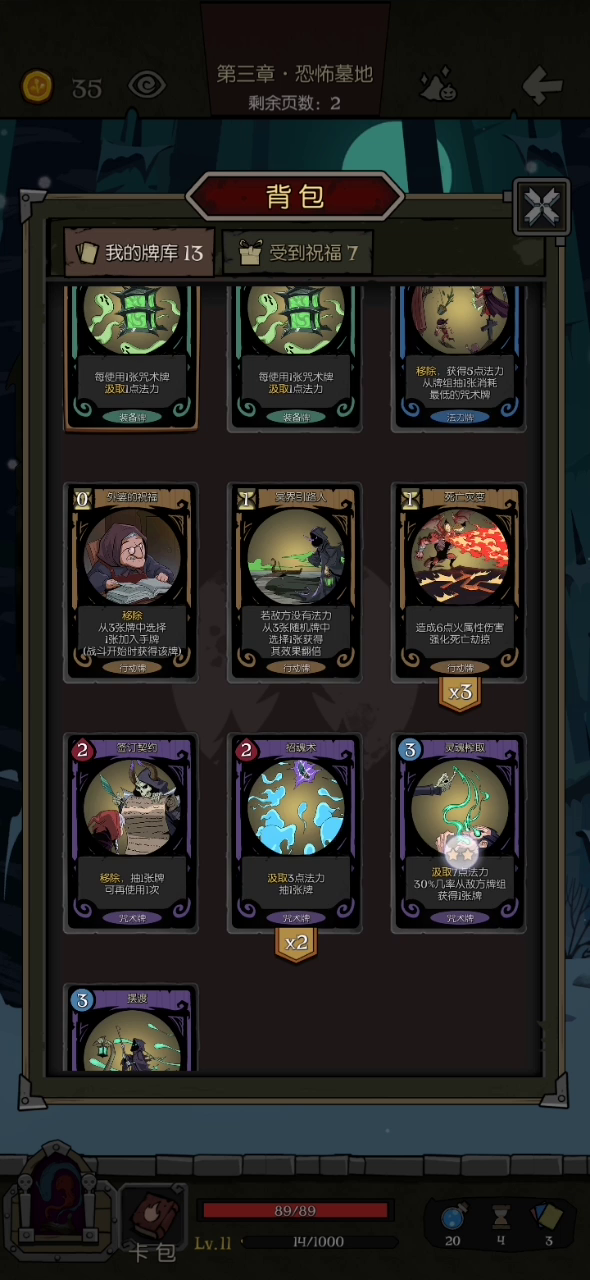
Task: Switch to 我的牌库 13 tab
Action: click(139, 252)
